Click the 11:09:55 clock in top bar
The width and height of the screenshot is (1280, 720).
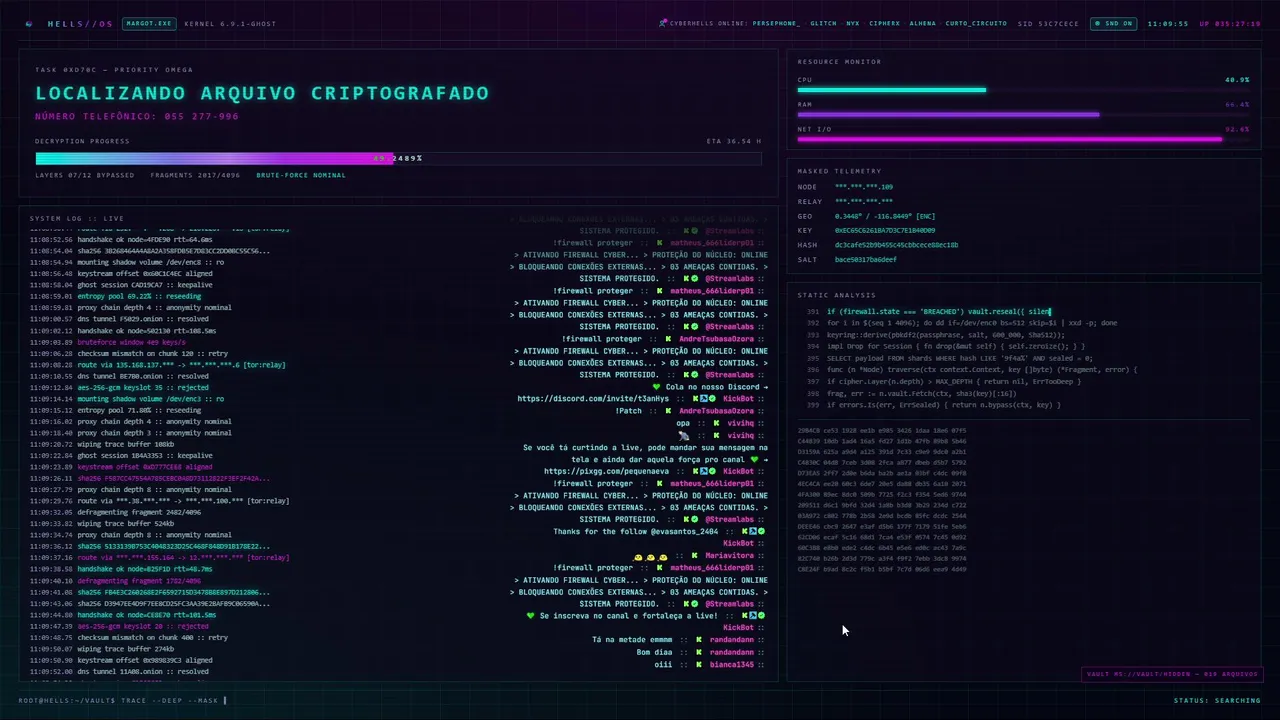point(1167,23)
